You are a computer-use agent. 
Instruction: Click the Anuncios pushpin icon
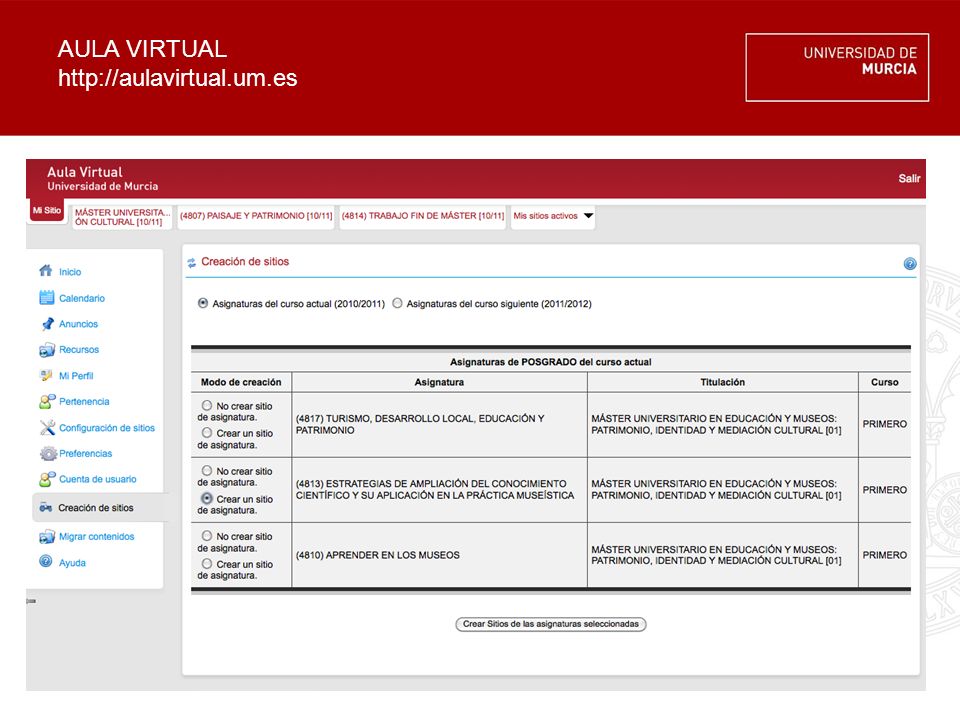coord(47,323)
